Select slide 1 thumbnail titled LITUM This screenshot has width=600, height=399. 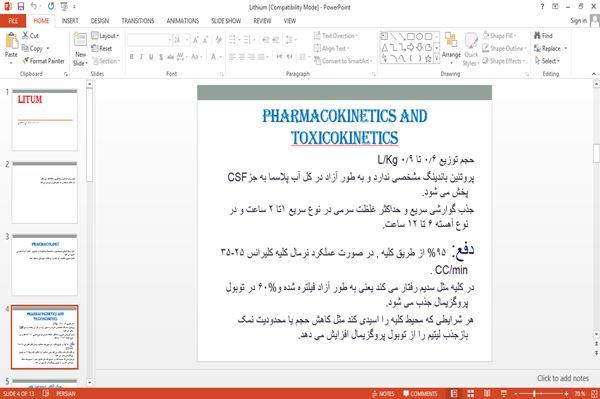click(x=44, y=120)
